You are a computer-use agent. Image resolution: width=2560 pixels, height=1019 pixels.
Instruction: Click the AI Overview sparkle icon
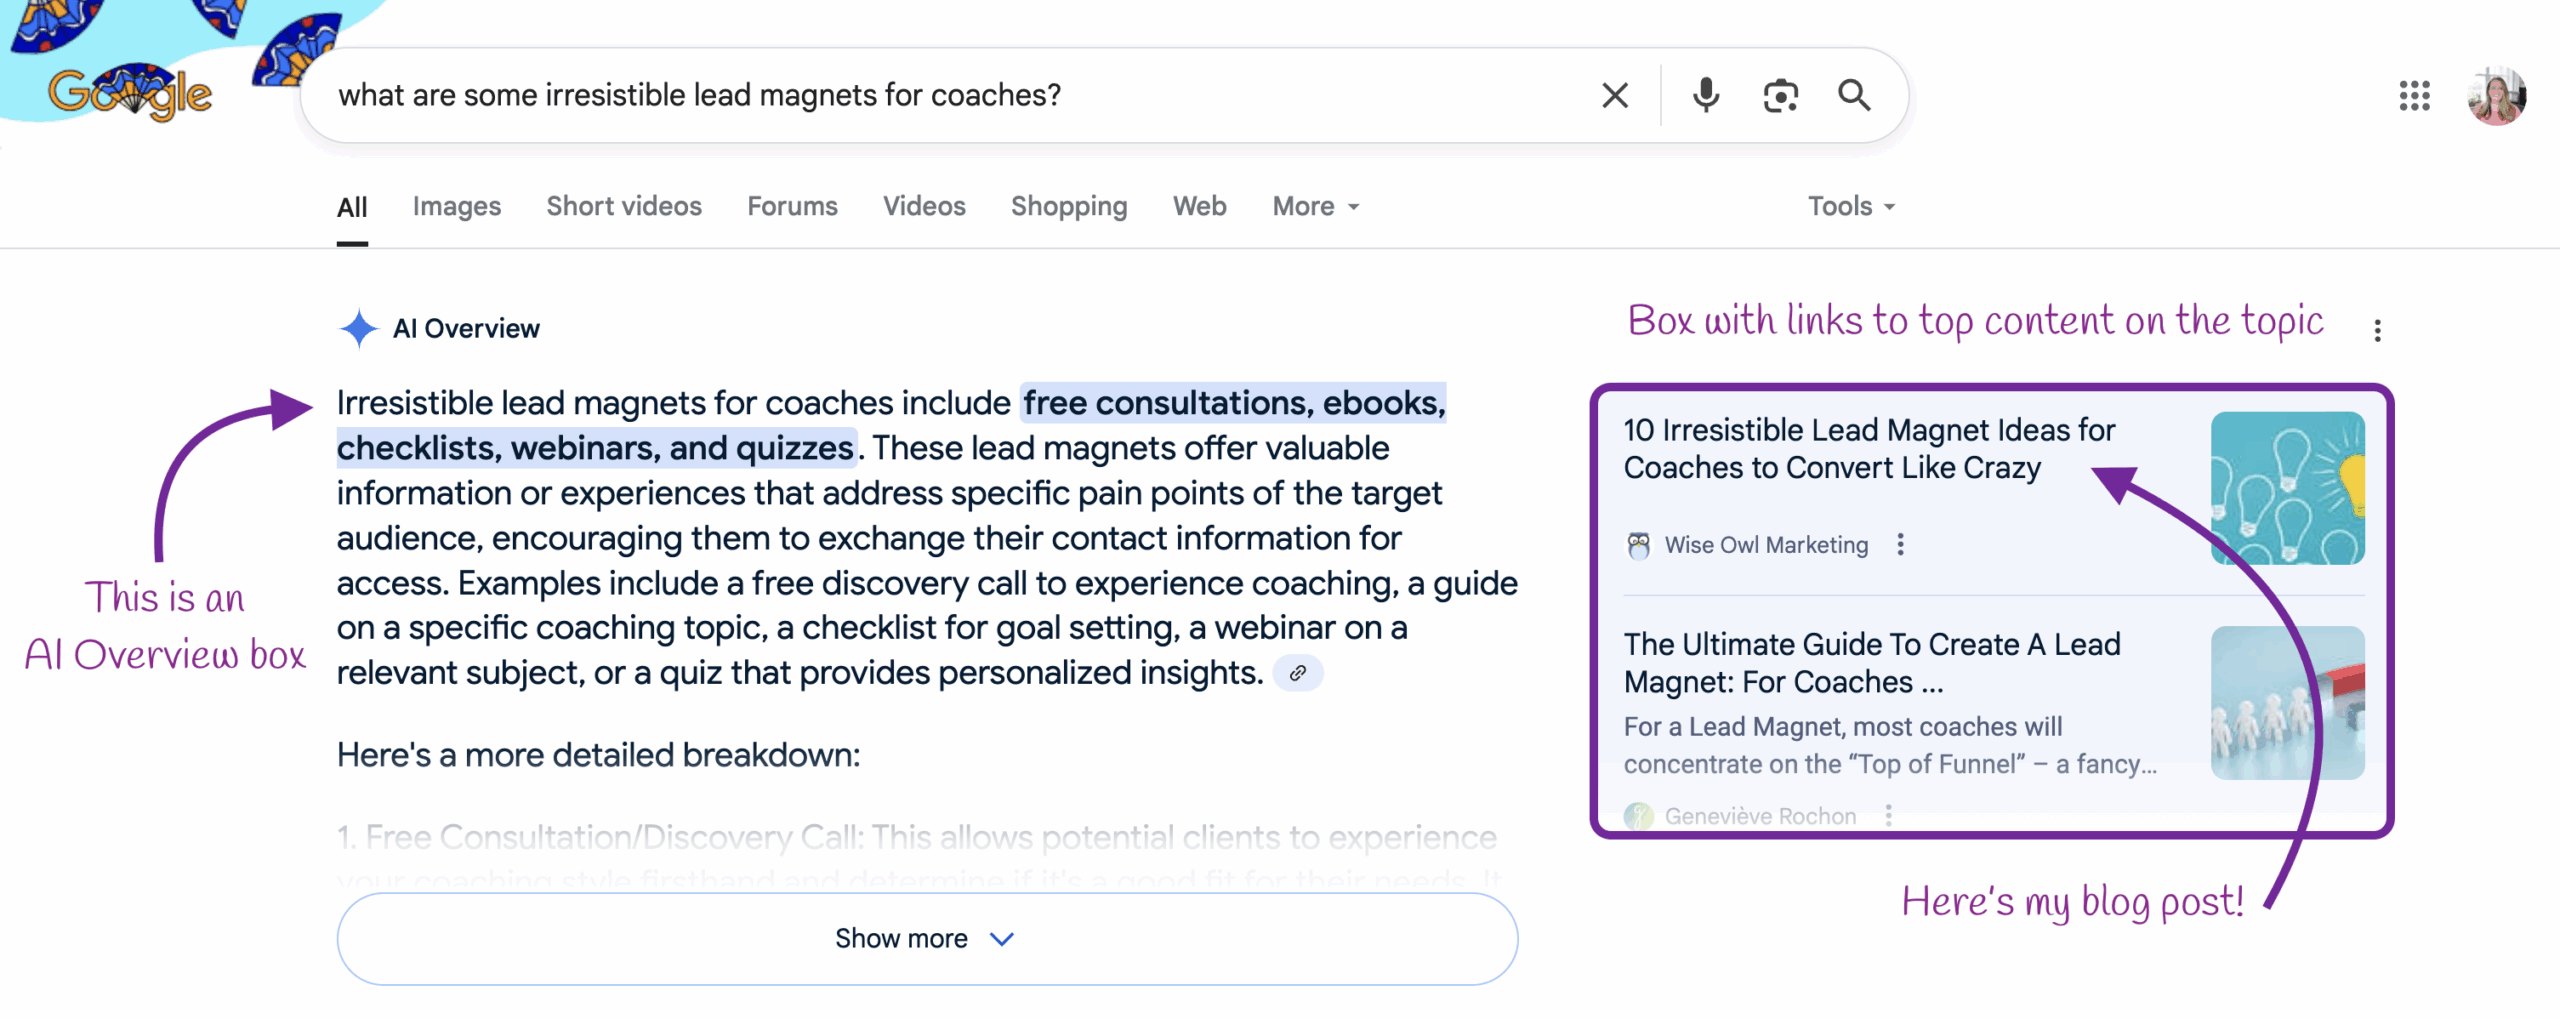[x=358, y=326]
